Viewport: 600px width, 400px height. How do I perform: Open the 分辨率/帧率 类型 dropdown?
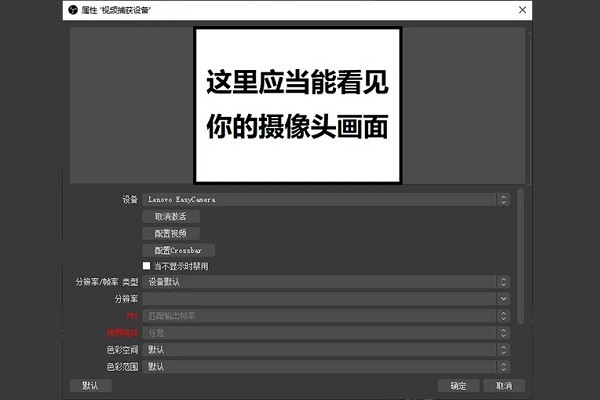coord(326,282)
